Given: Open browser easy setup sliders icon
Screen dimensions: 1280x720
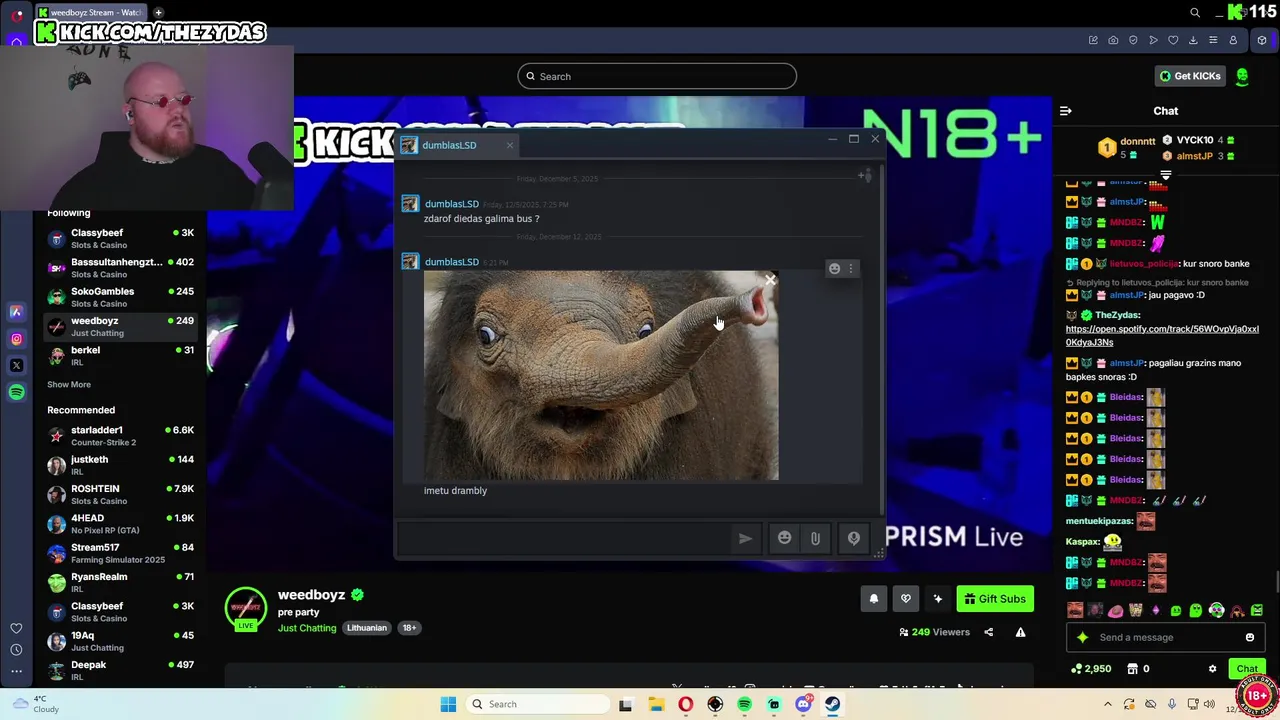Looking at the screenshot, I should 1213,40.
